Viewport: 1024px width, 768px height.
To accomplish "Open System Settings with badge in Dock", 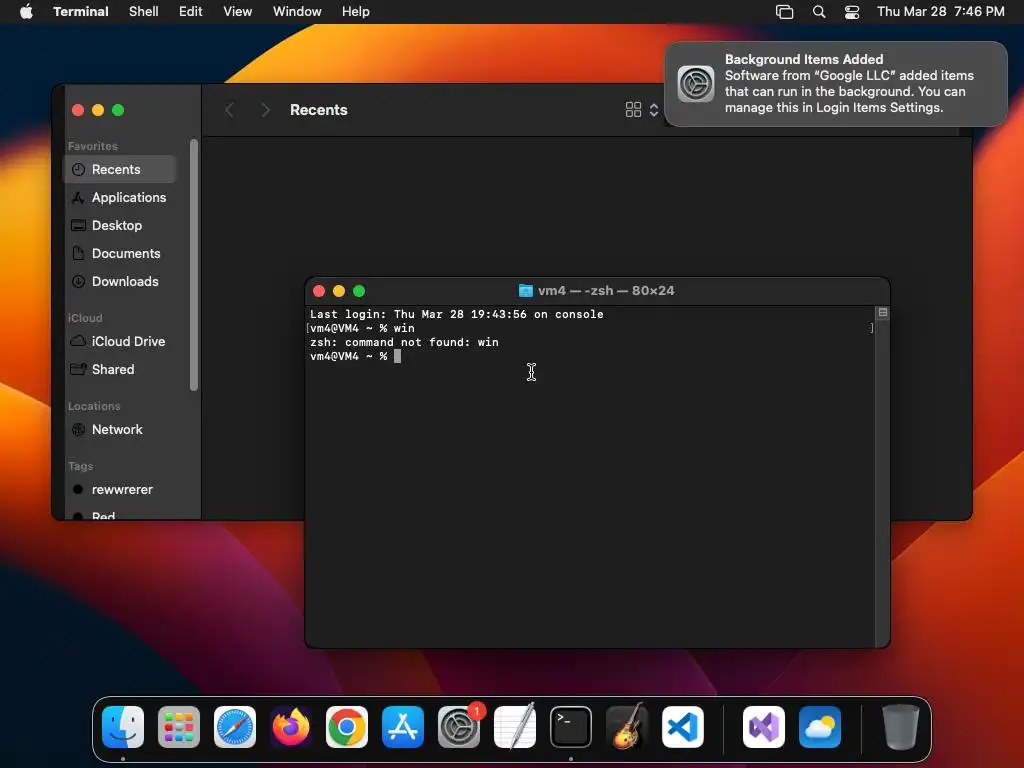I will point(459,727).
